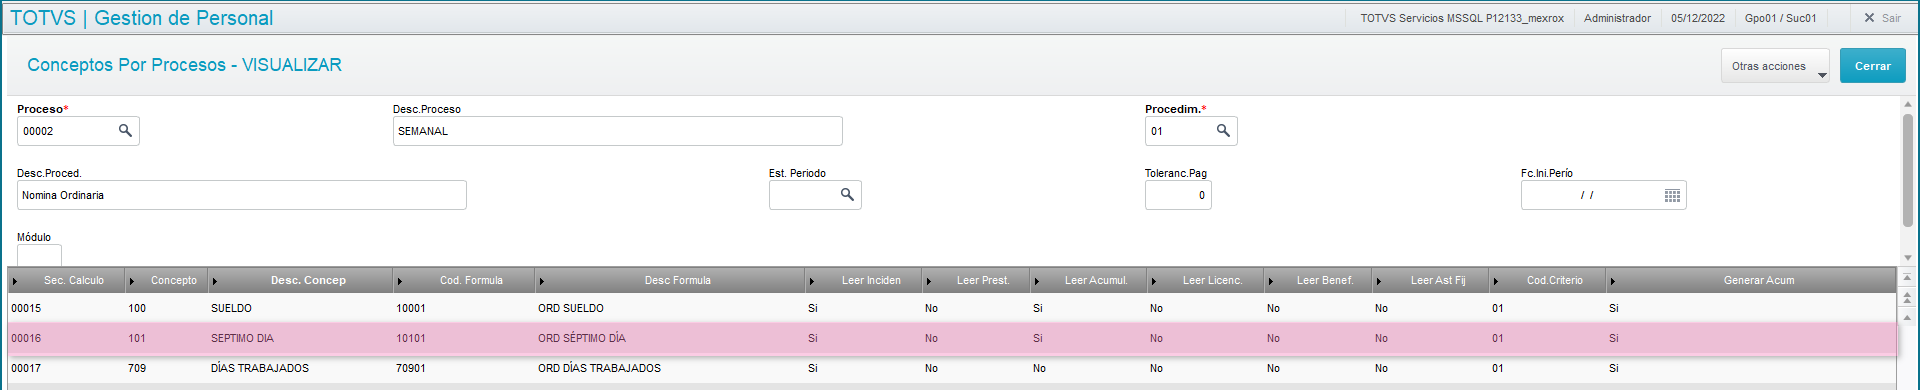This screenshot has width=1920, height=390.
Task: Click the Desc.Proceso field SEMANAL
Action: [617, 131]
